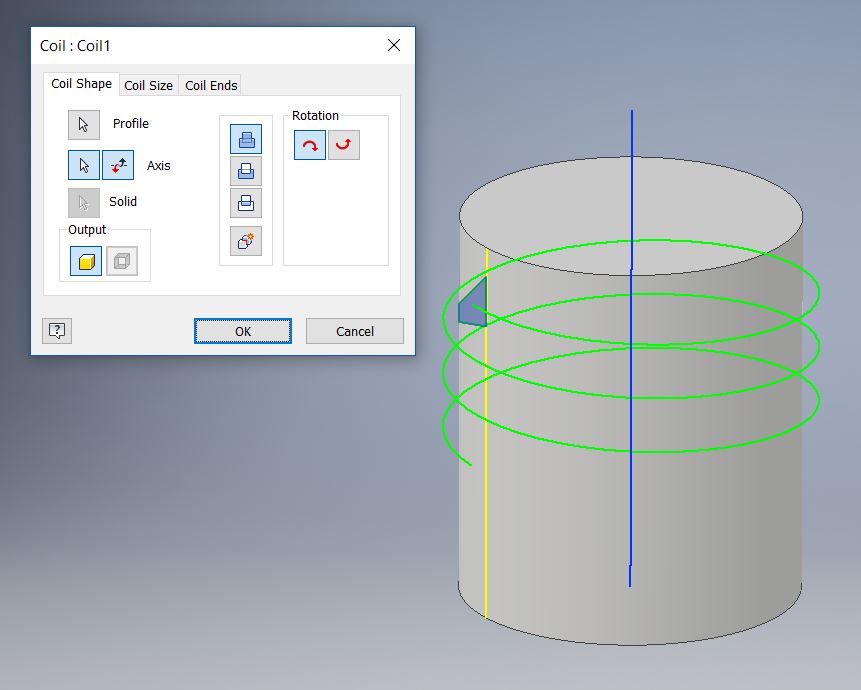Pick the New Solid operation icon

[x=244, y=240]
